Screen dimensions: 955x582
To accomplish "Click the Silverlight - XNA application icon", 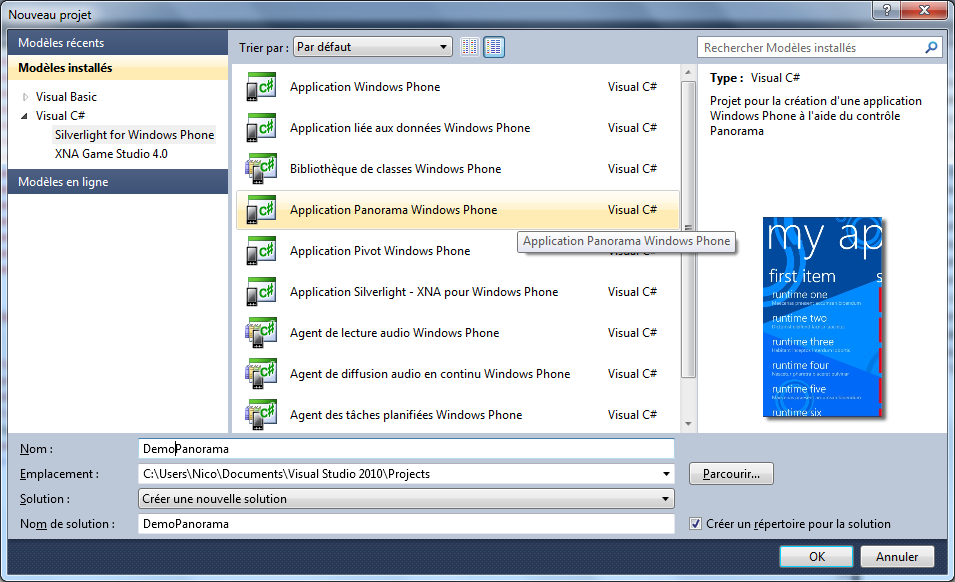I will pos(260,292).
